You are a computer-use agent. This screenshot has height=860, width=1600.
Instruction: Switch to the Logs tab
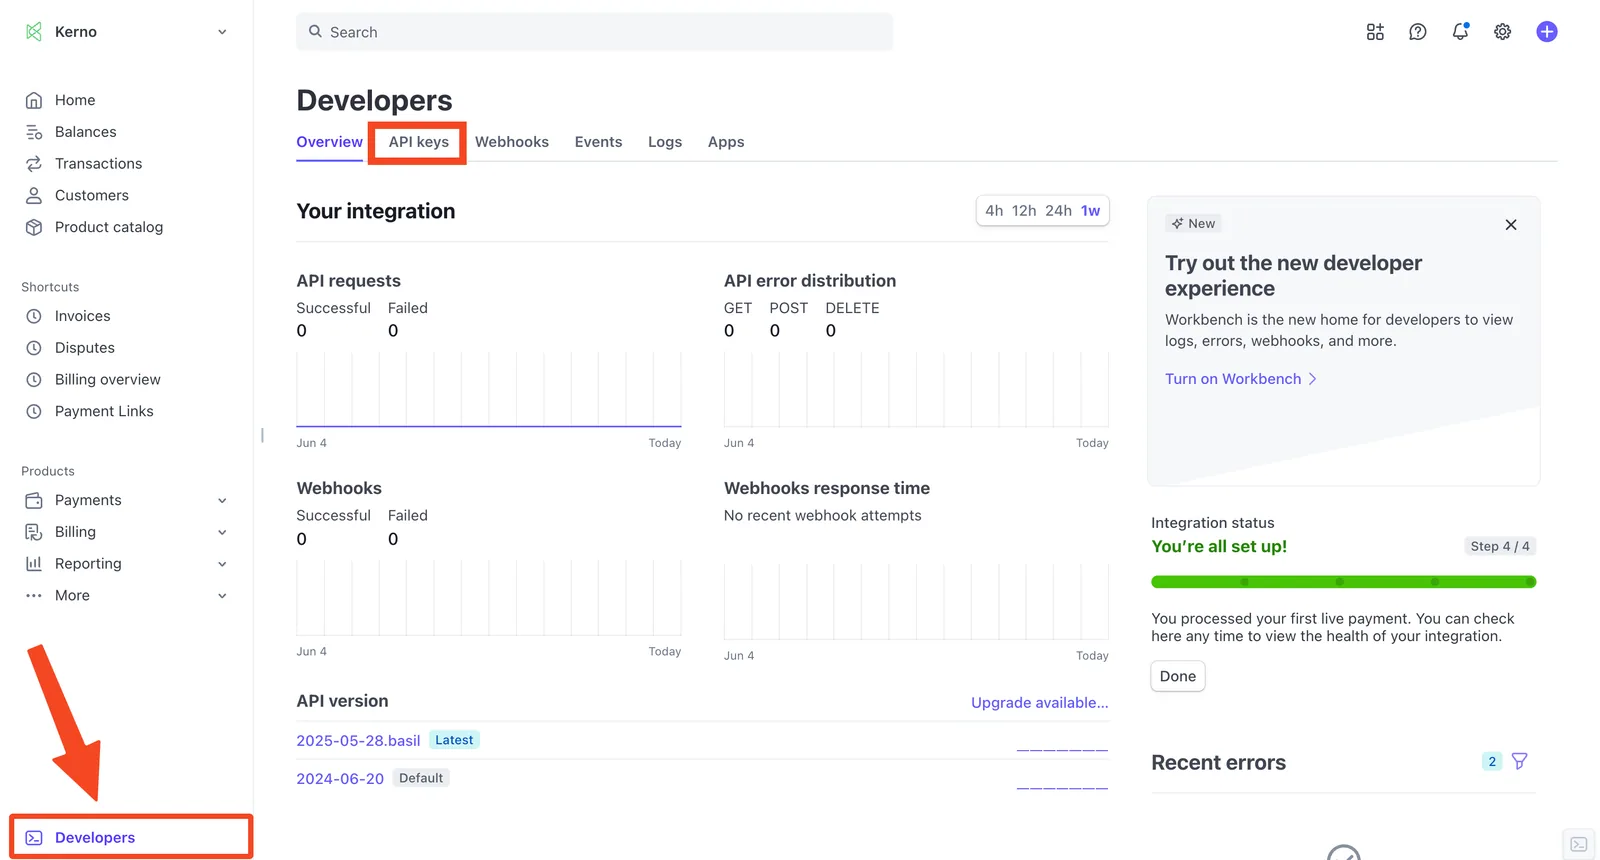[665, 142]
